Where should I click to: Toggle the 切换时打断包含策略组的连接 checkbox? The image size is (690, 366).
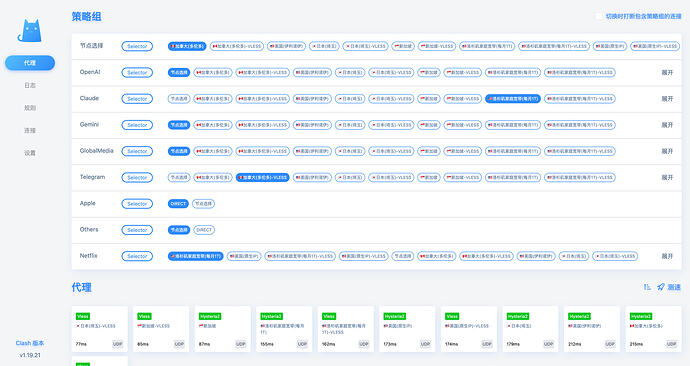598,16
